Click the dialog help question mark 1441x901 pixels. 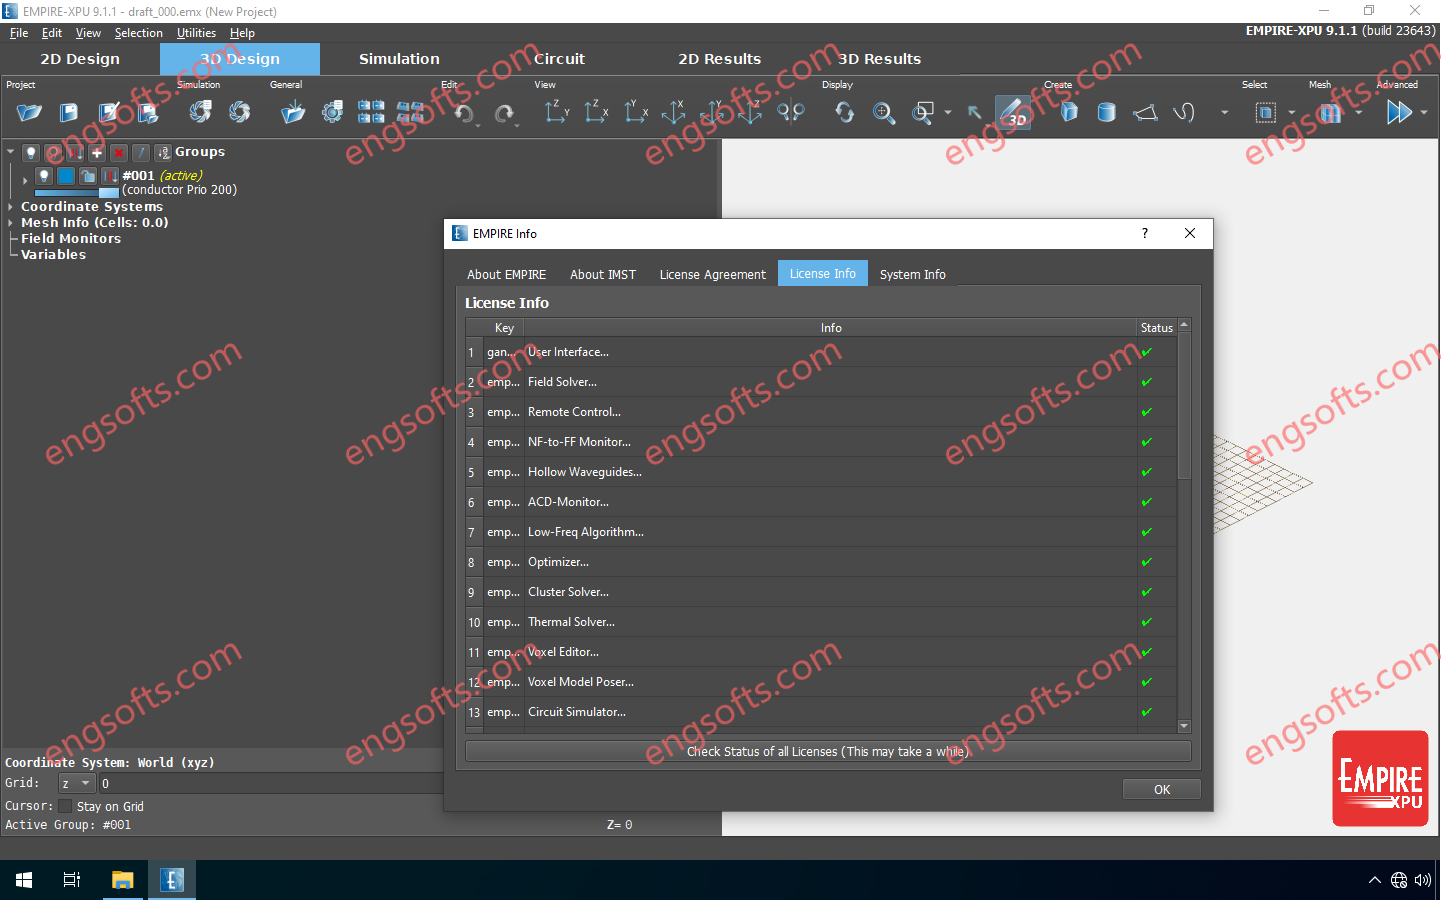coord(1145,233)
